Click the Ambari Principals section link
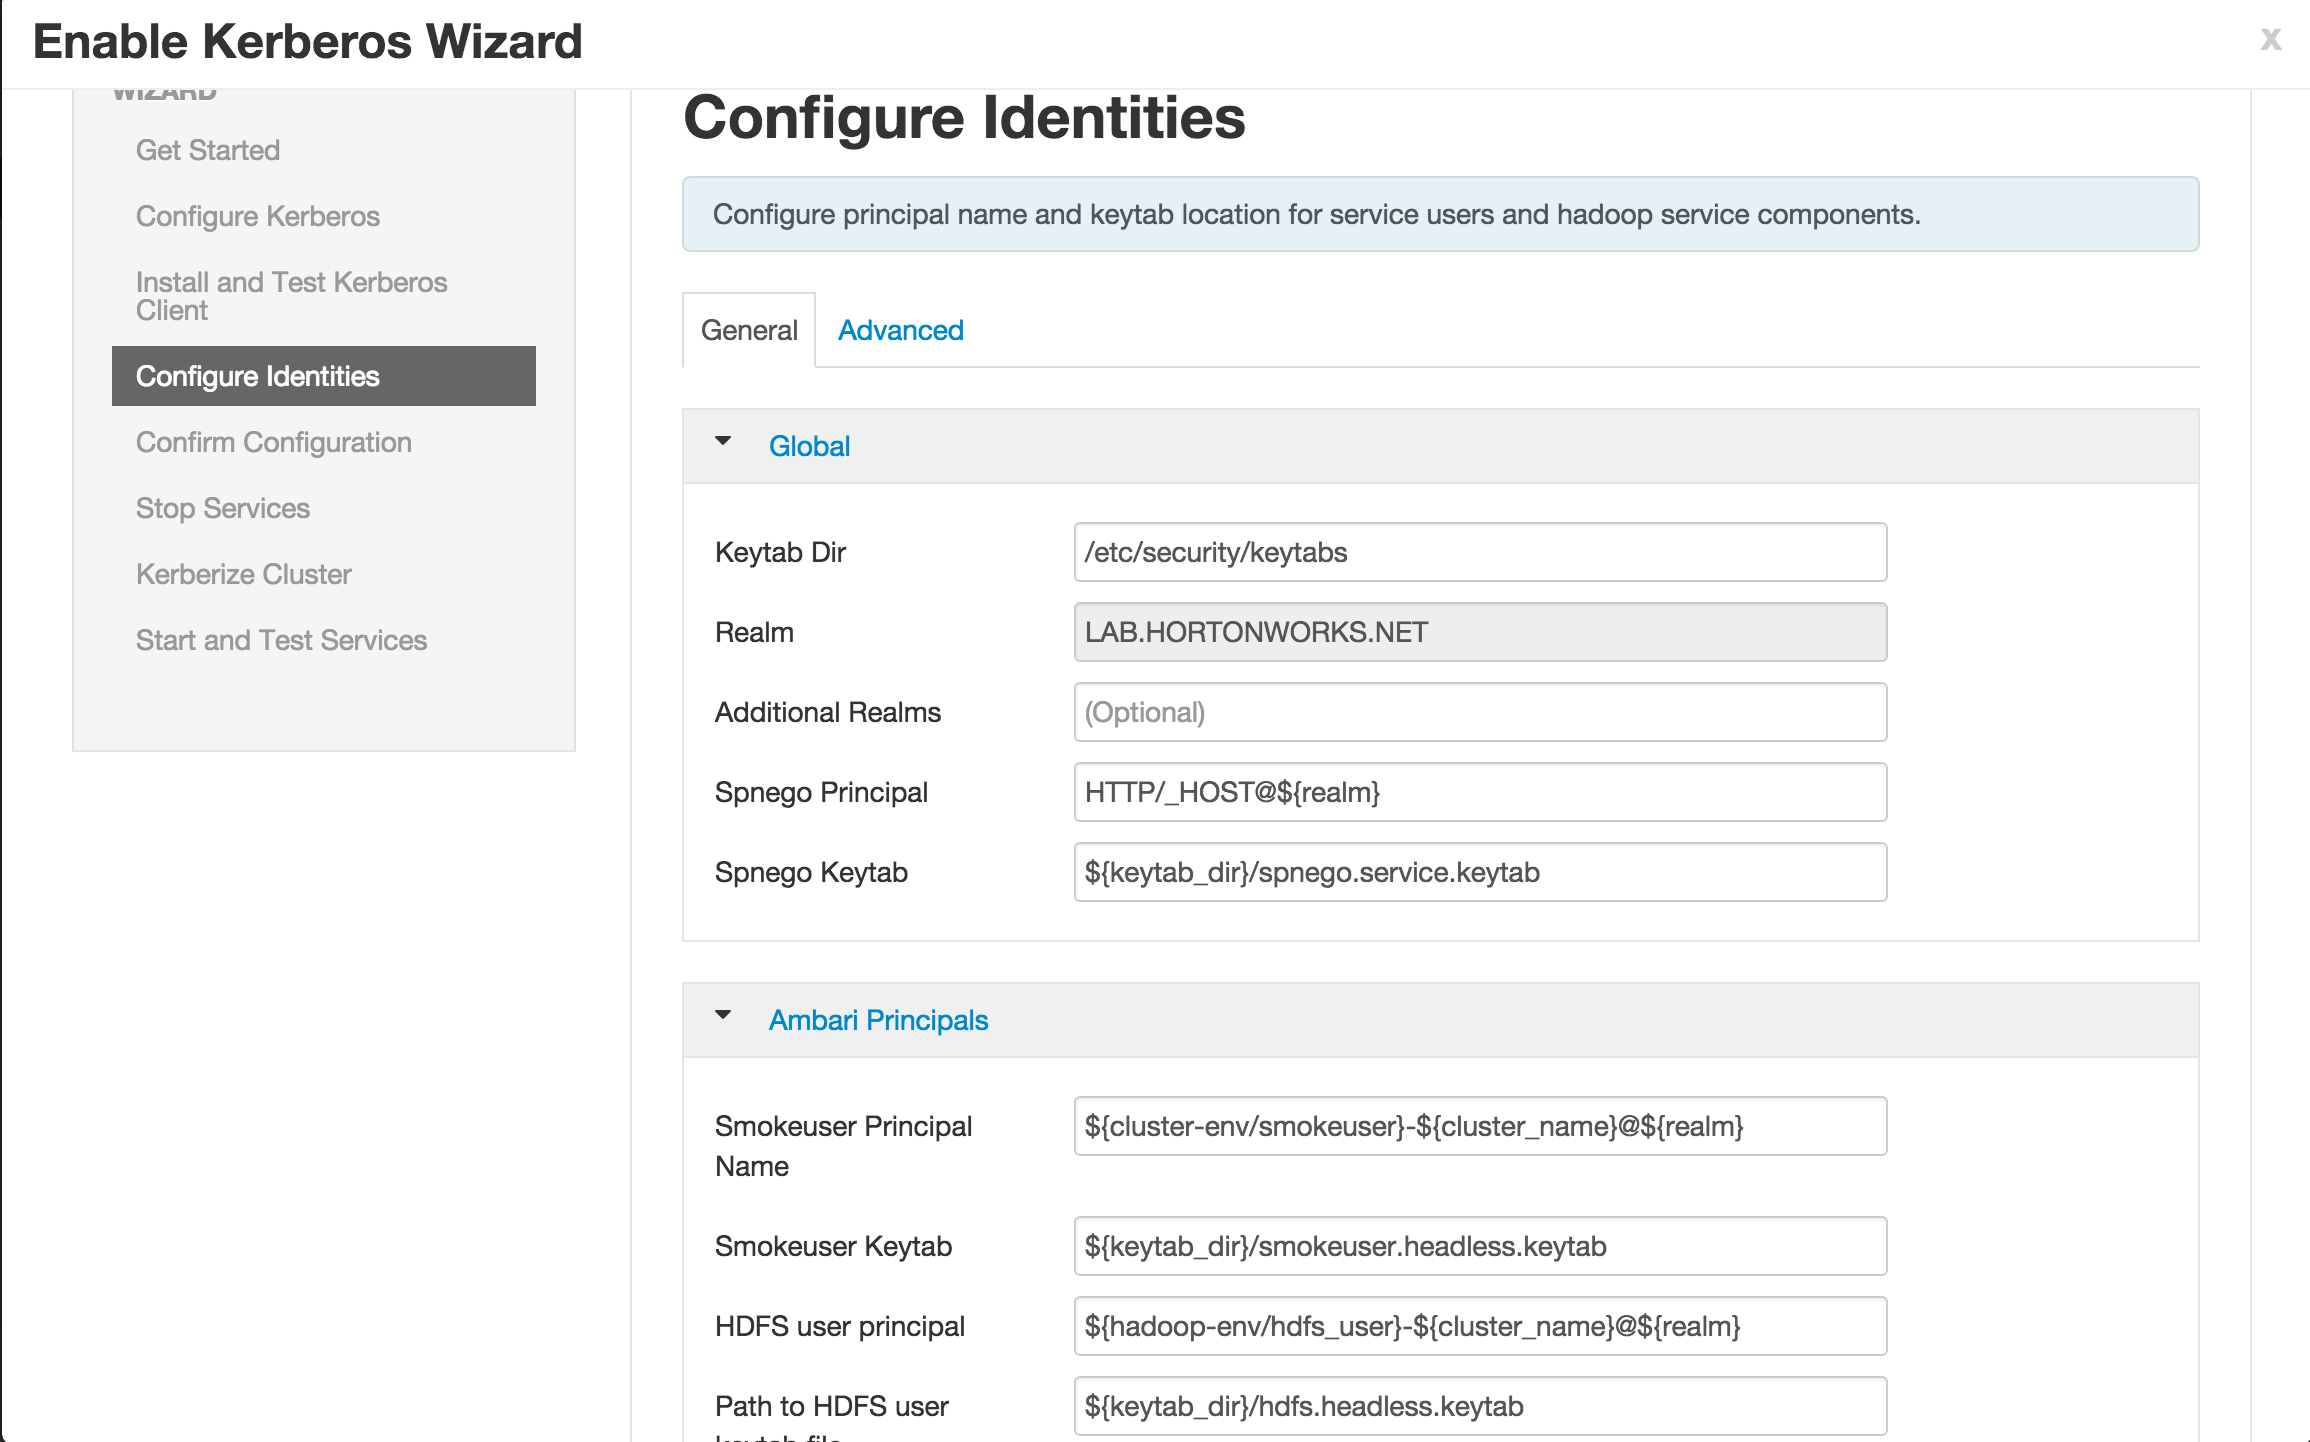Screen dimensions: 2310x1442 pos(877,1020)
